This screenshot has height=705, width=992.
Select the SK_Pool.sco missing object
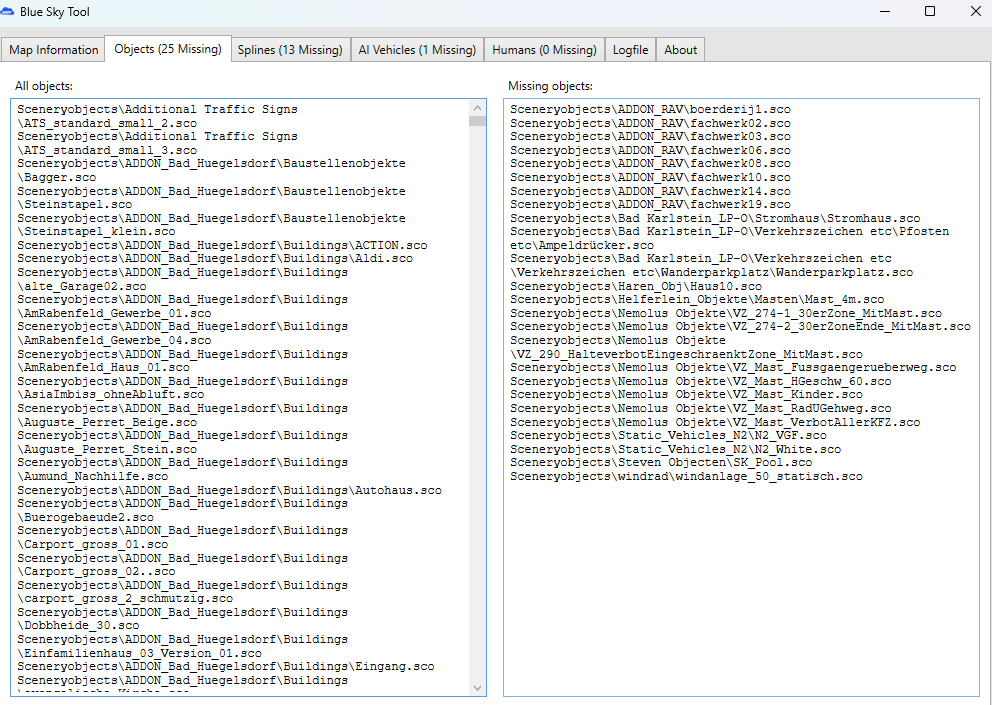[661, 463]
